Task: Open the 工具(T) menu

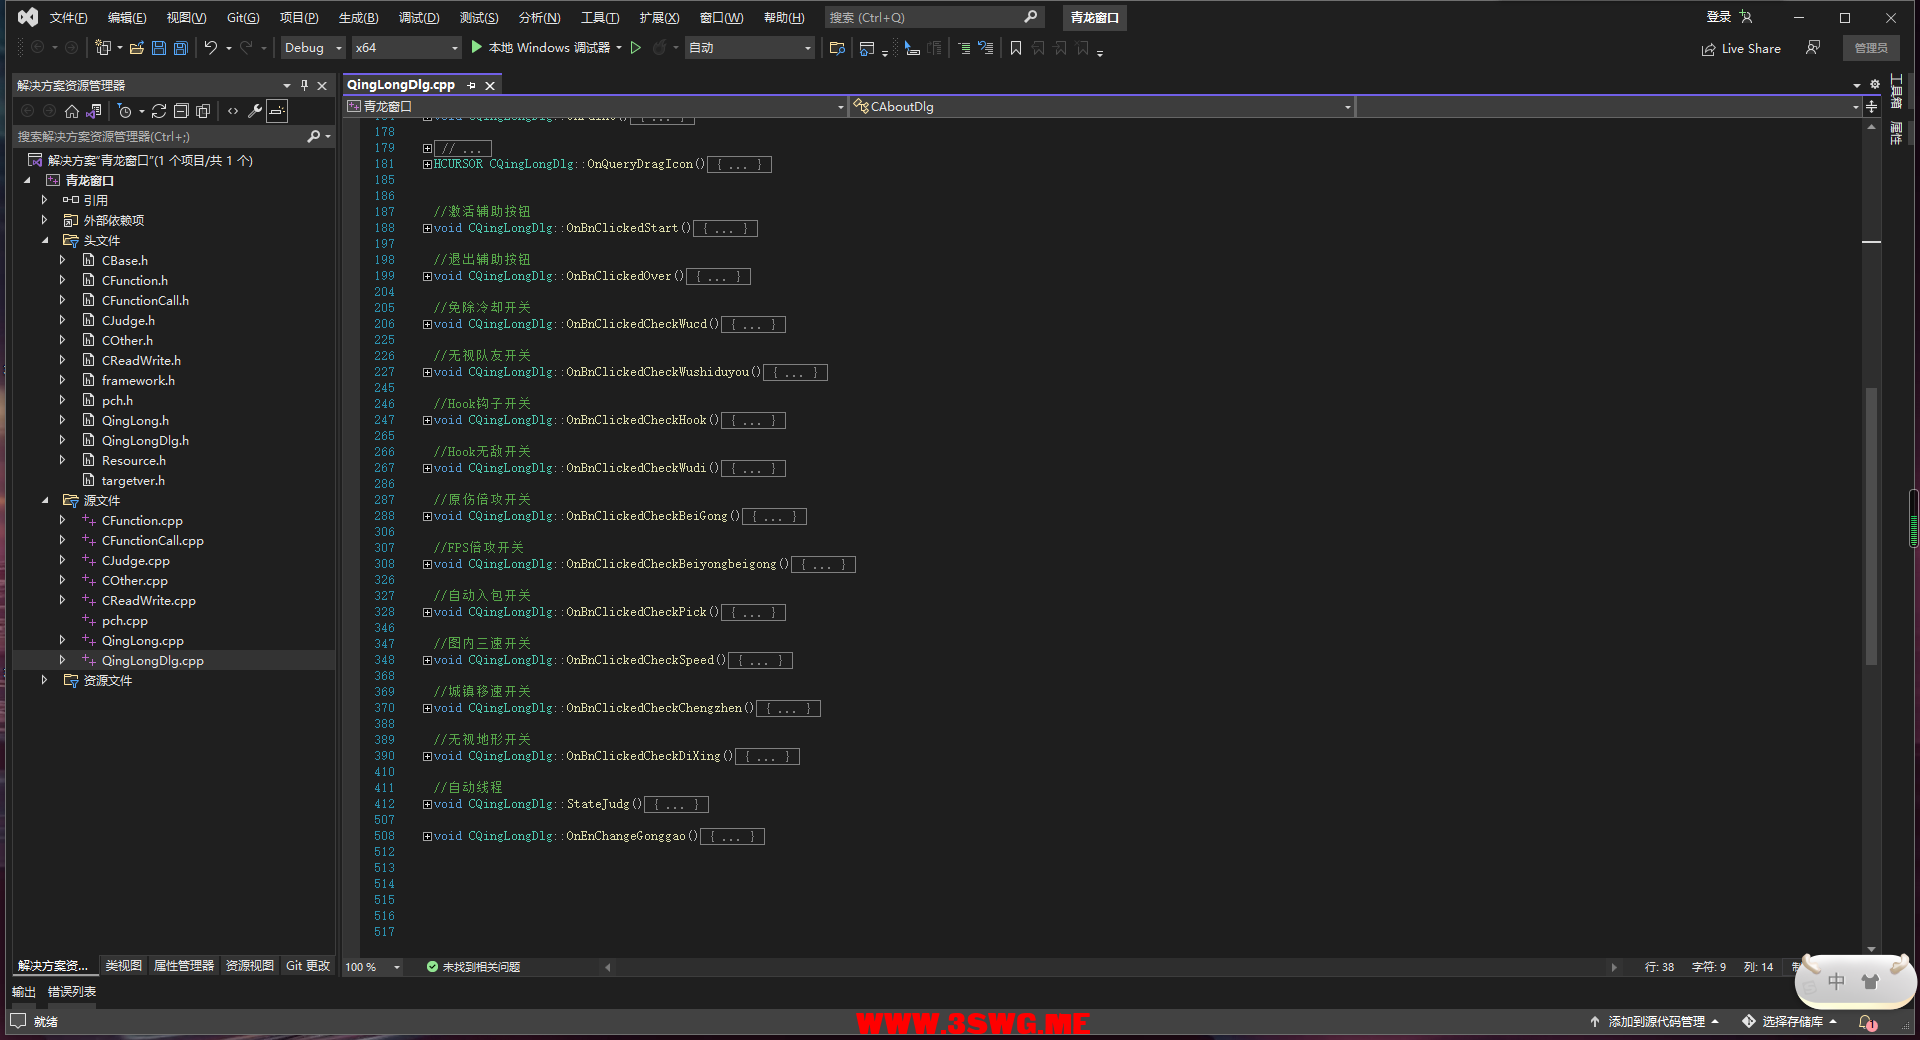Action: tap(600, 17)
